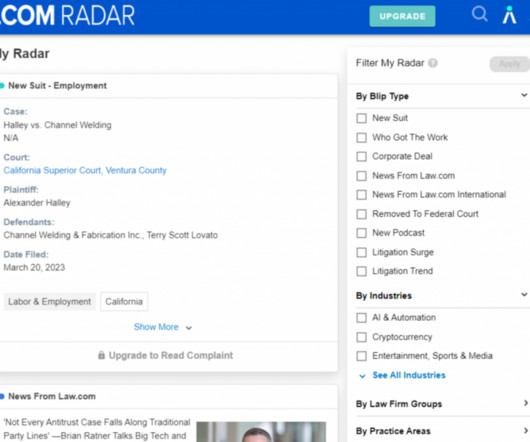Check the New Suit filter
Image resolution: width=530 pixels, height=442 pixels.
pos(361,118)
